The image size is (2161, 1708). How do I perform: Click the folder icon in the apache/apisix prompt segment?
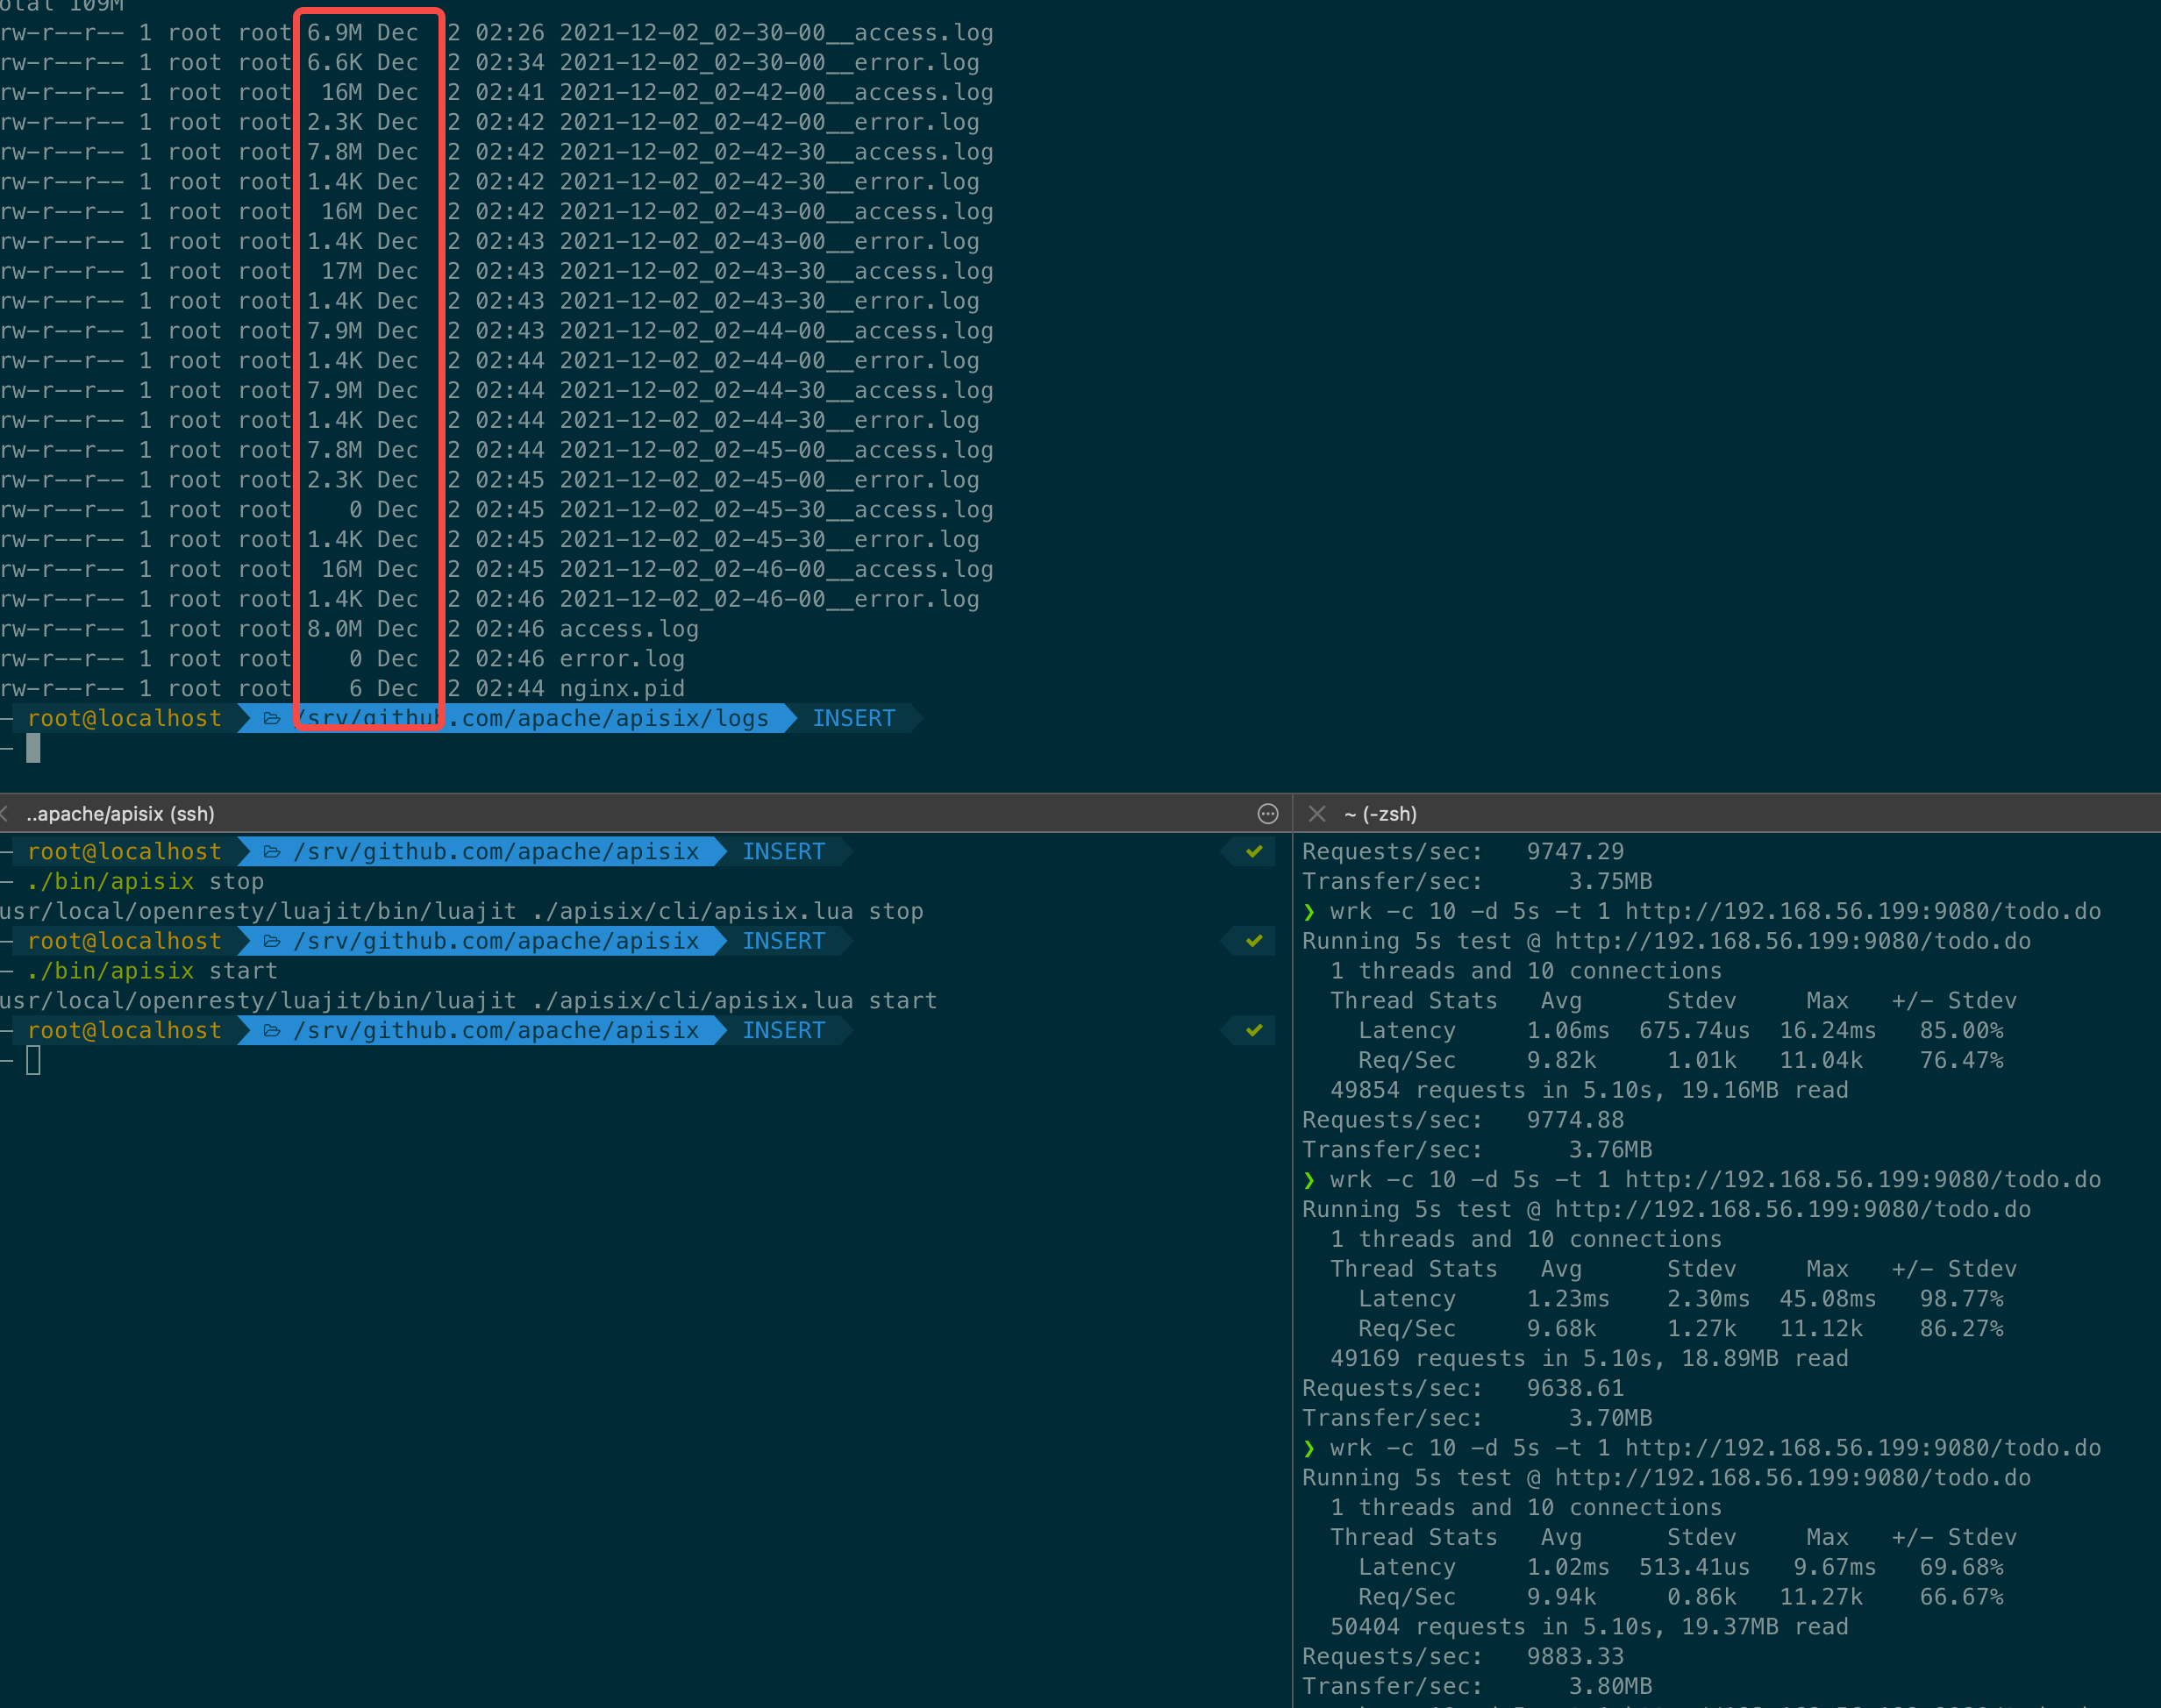pos(272,851)
